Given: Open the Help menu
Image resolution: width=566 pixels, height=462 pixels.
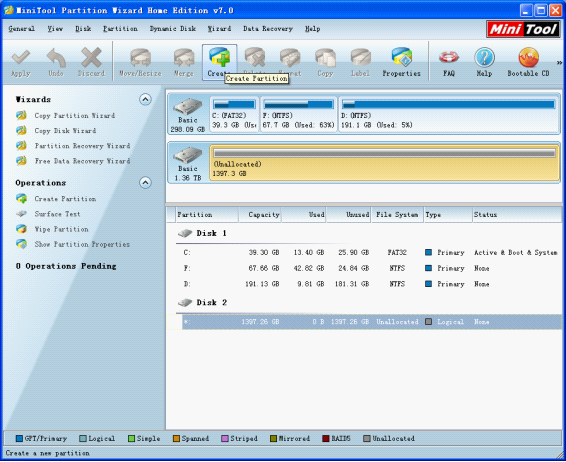Looking at the screenshot, I should click(x=312, y=29).
